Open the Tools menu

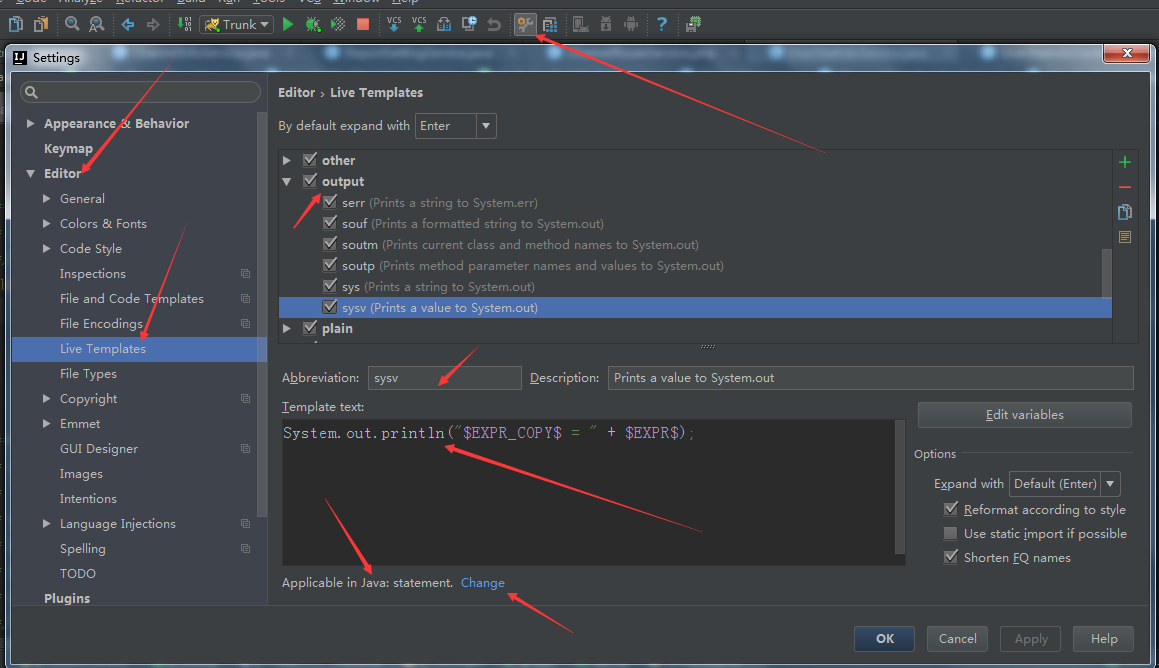point(268,3)
